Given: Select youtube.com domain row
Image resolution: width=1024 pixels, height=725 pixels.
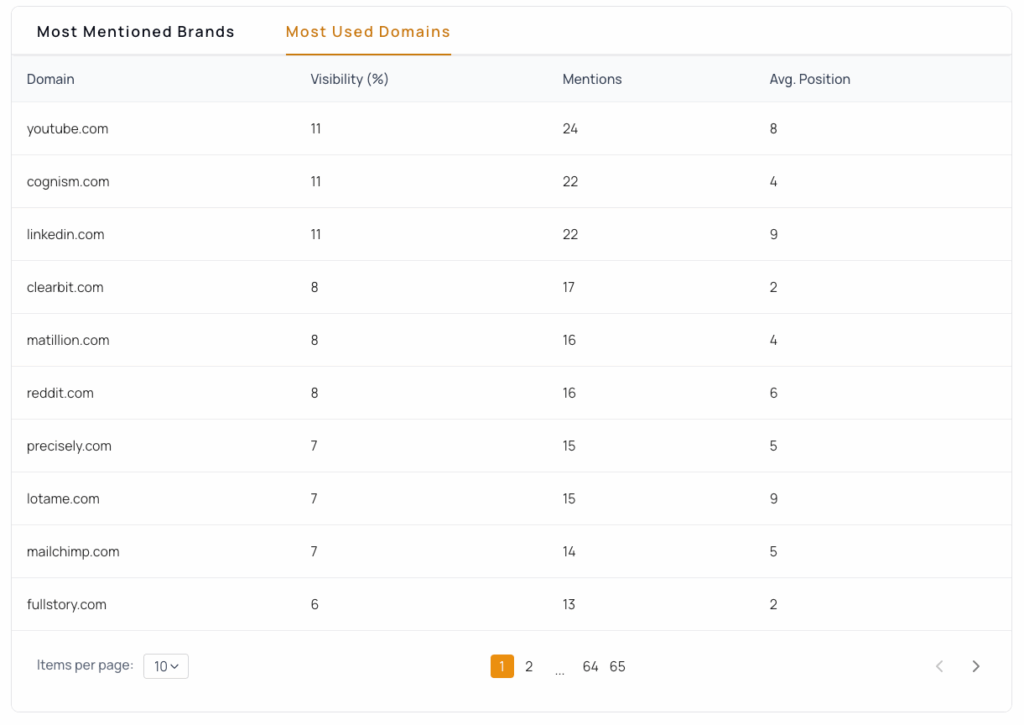Looking at the screenshot, I should tap(511, 129).
